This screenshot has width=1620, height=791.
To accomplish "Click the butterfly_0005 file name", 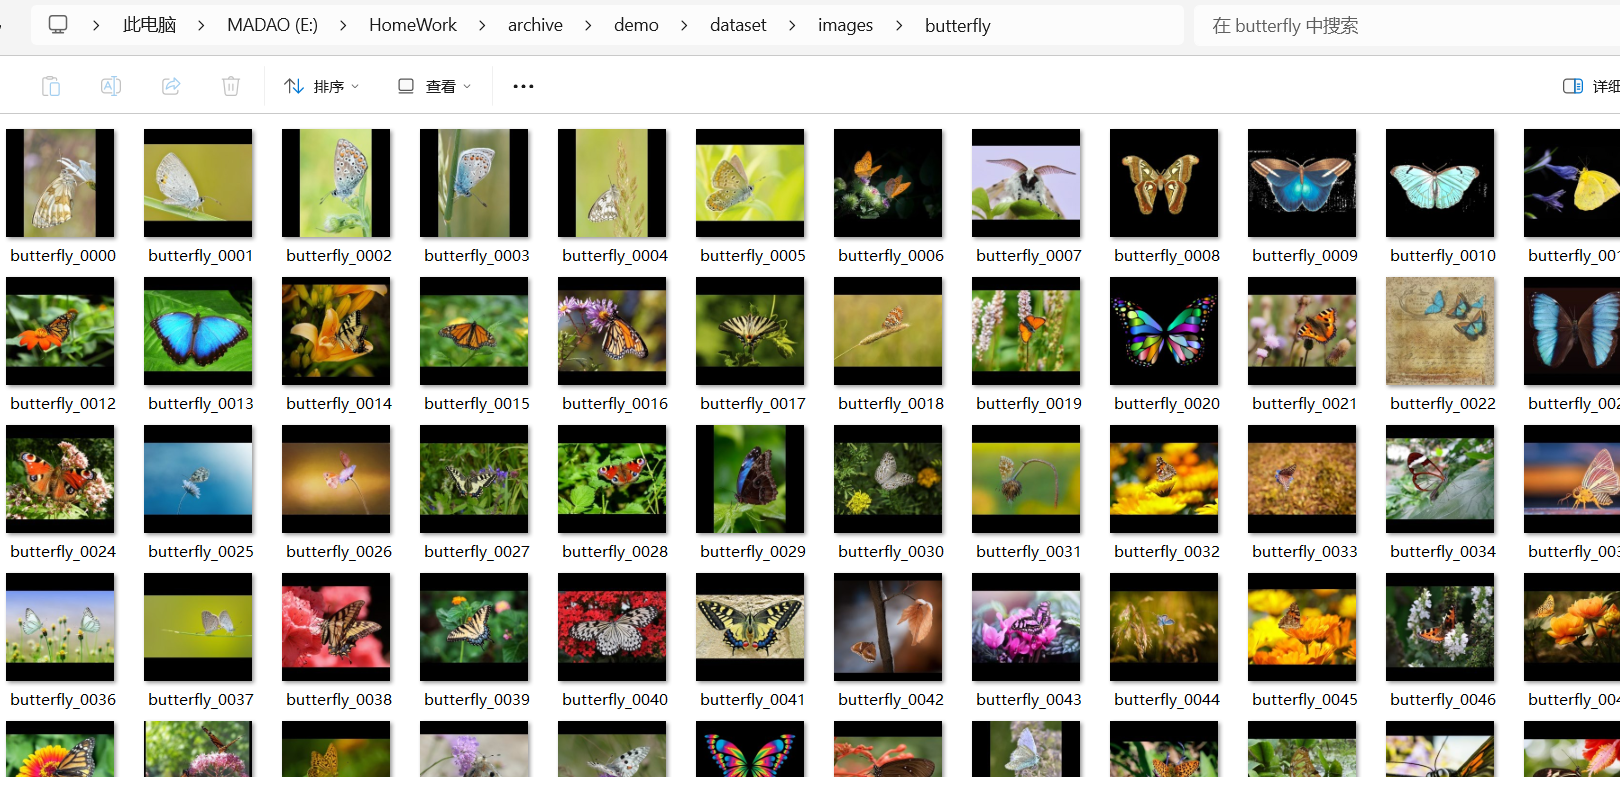I will pos(753,256).
